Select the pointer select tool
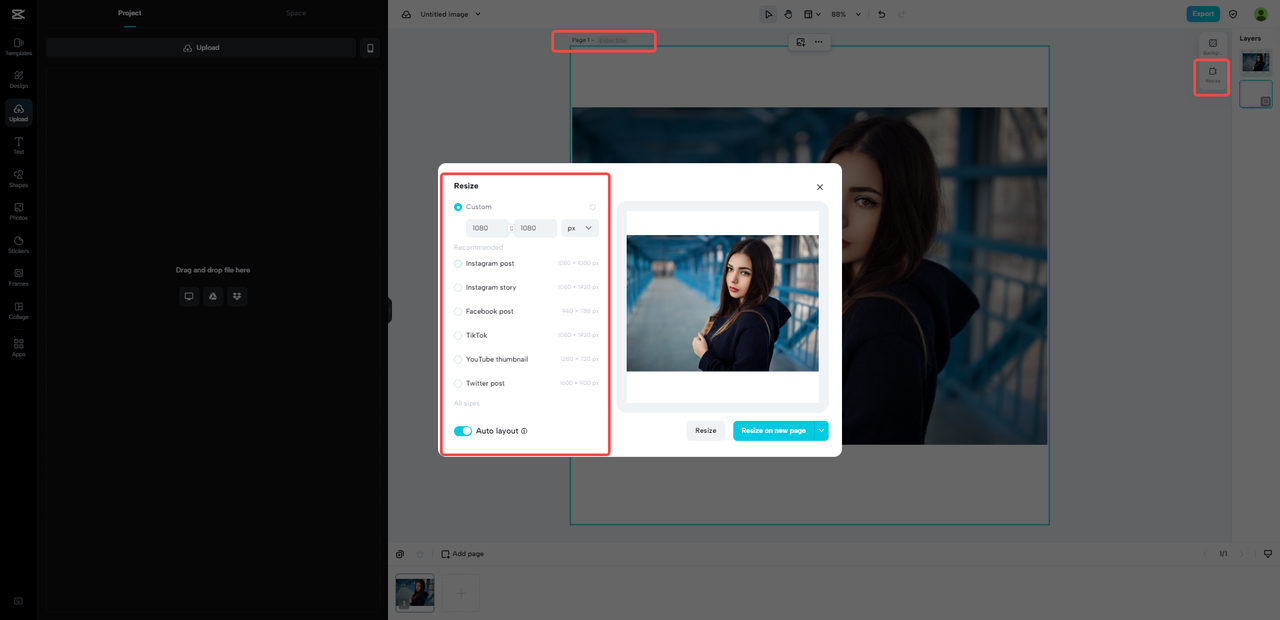 click(x=768, y=14)
